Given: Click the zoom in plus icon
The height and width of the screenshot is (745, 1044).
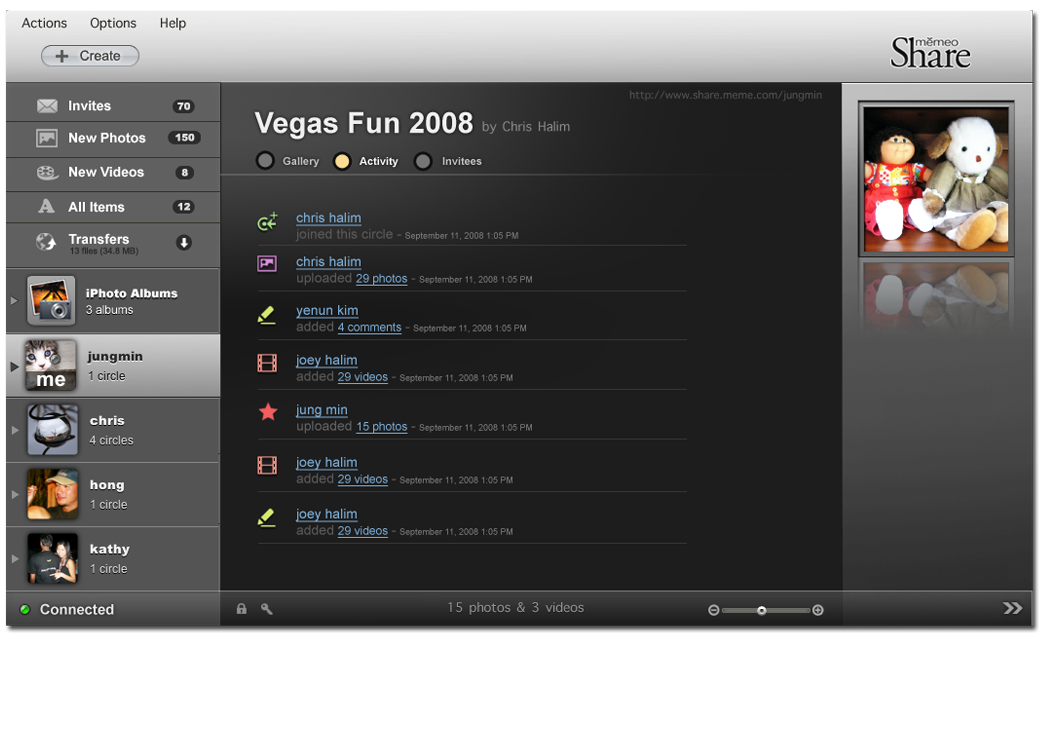Looking at the screenshot, I should point(818,610).
